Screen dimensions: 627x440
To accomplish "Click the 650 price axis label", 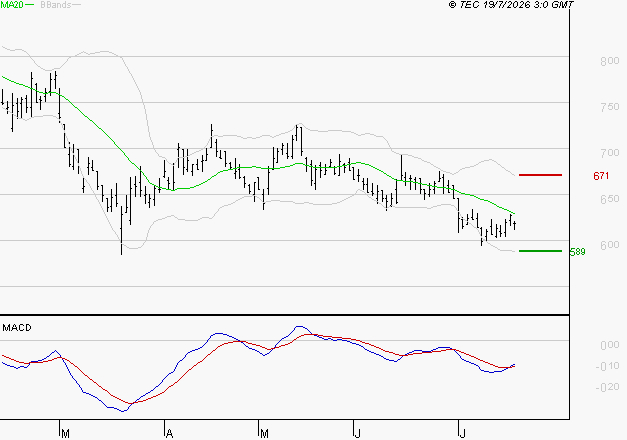I will (610, 199).
